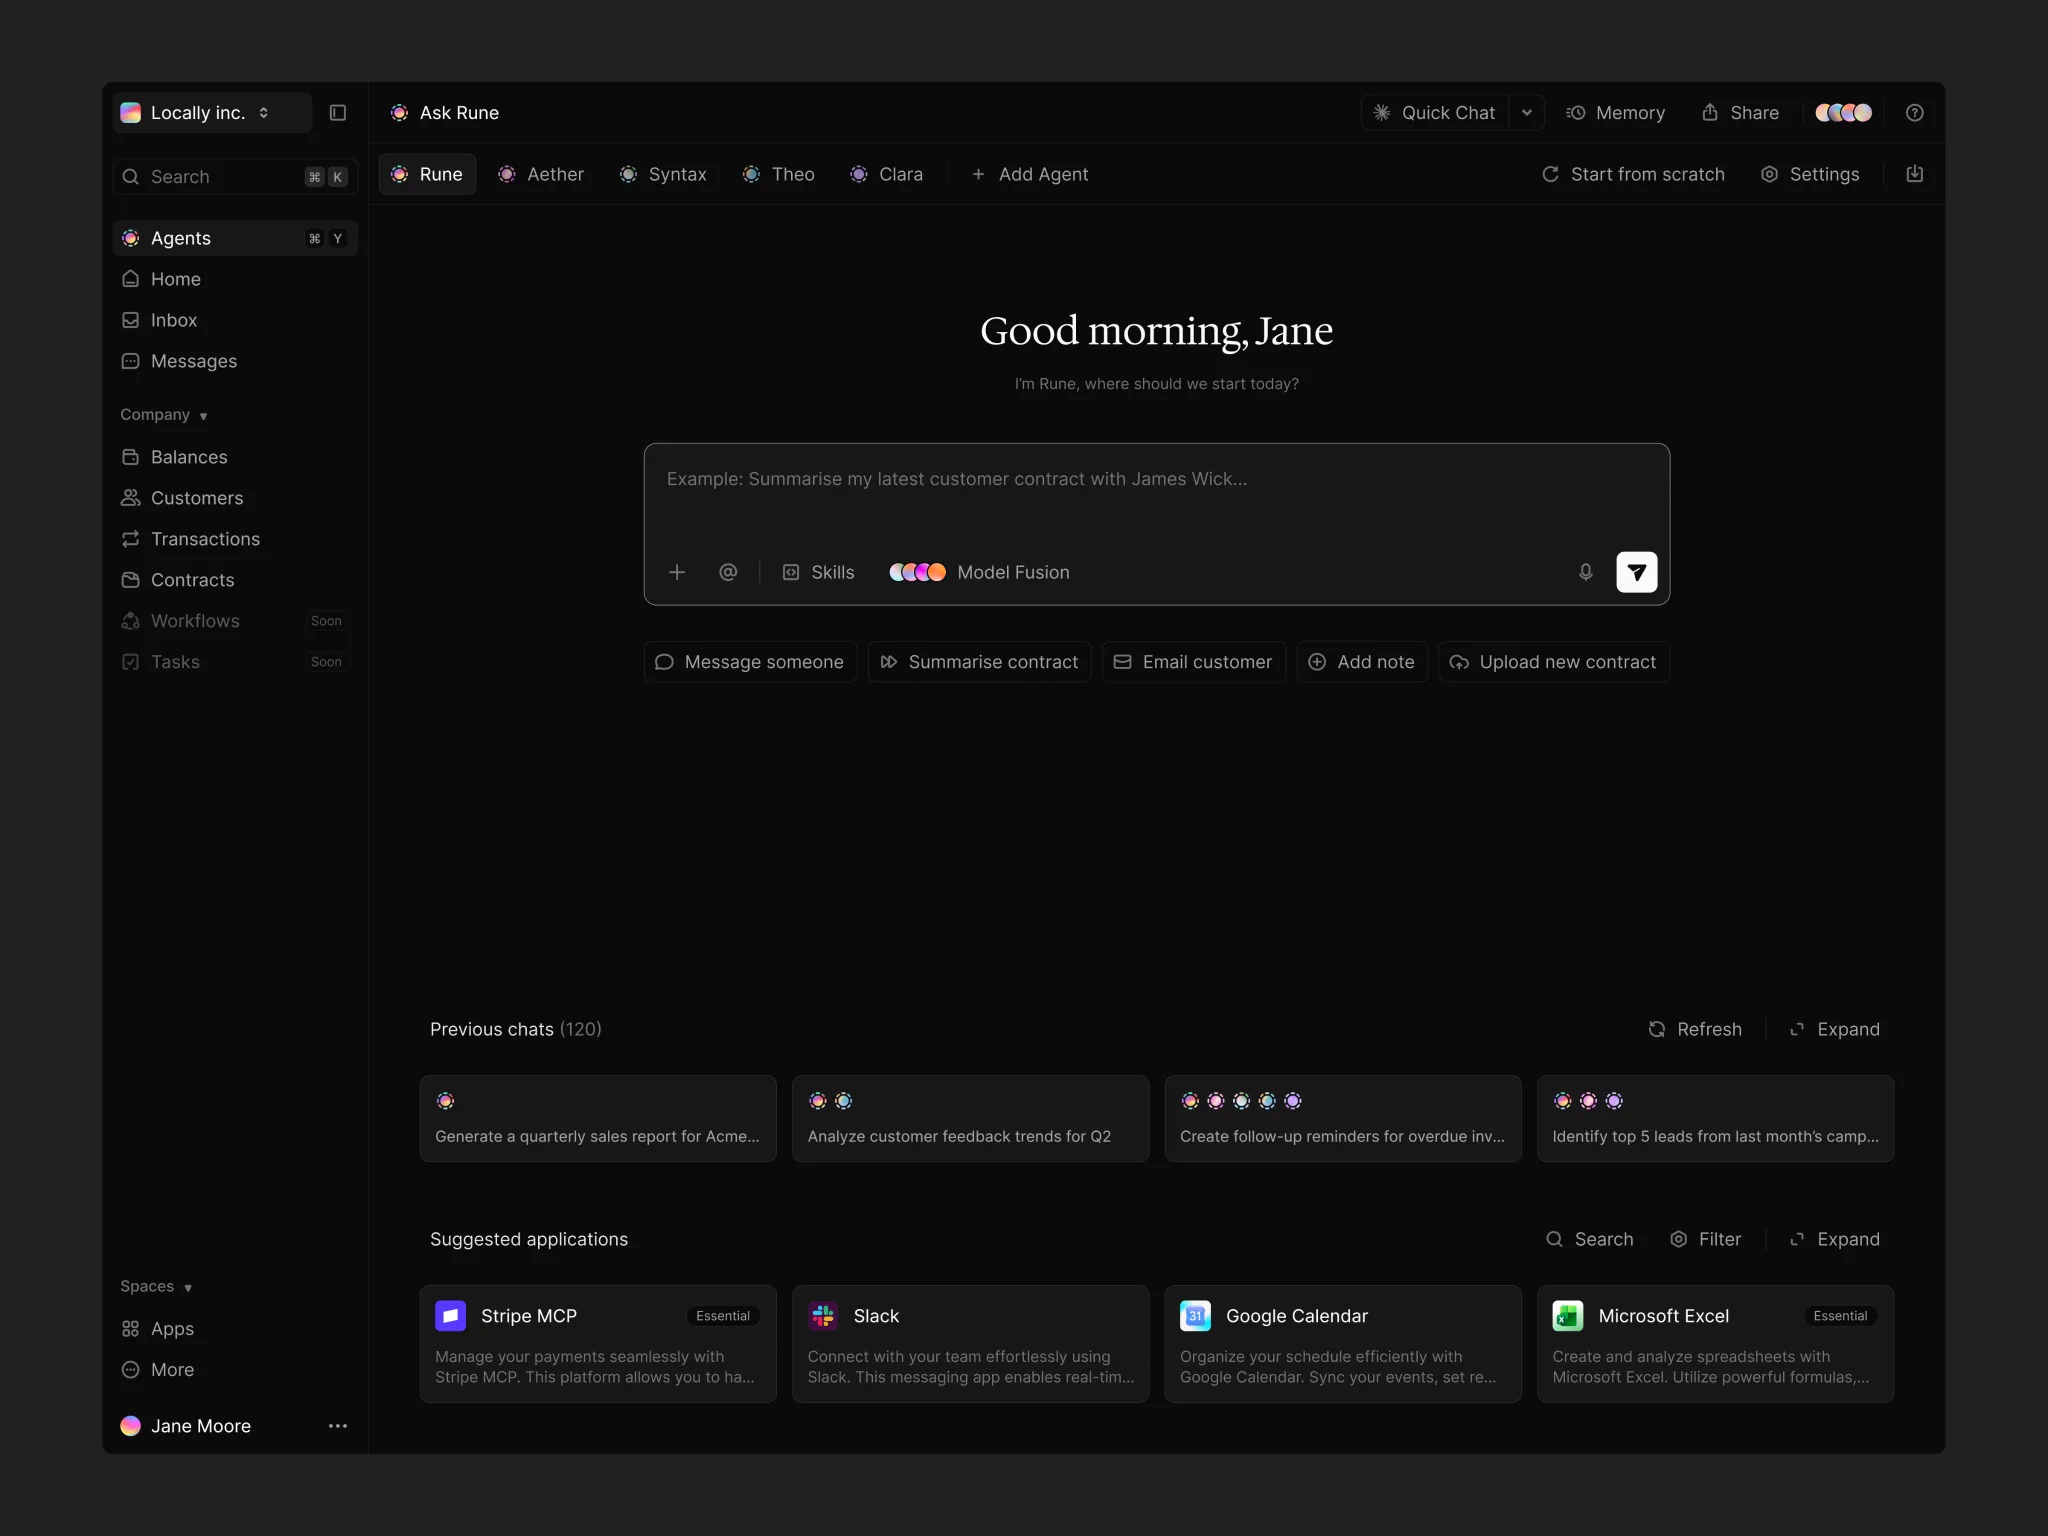Expand the Suggested applications section

pos(1834,1239)
